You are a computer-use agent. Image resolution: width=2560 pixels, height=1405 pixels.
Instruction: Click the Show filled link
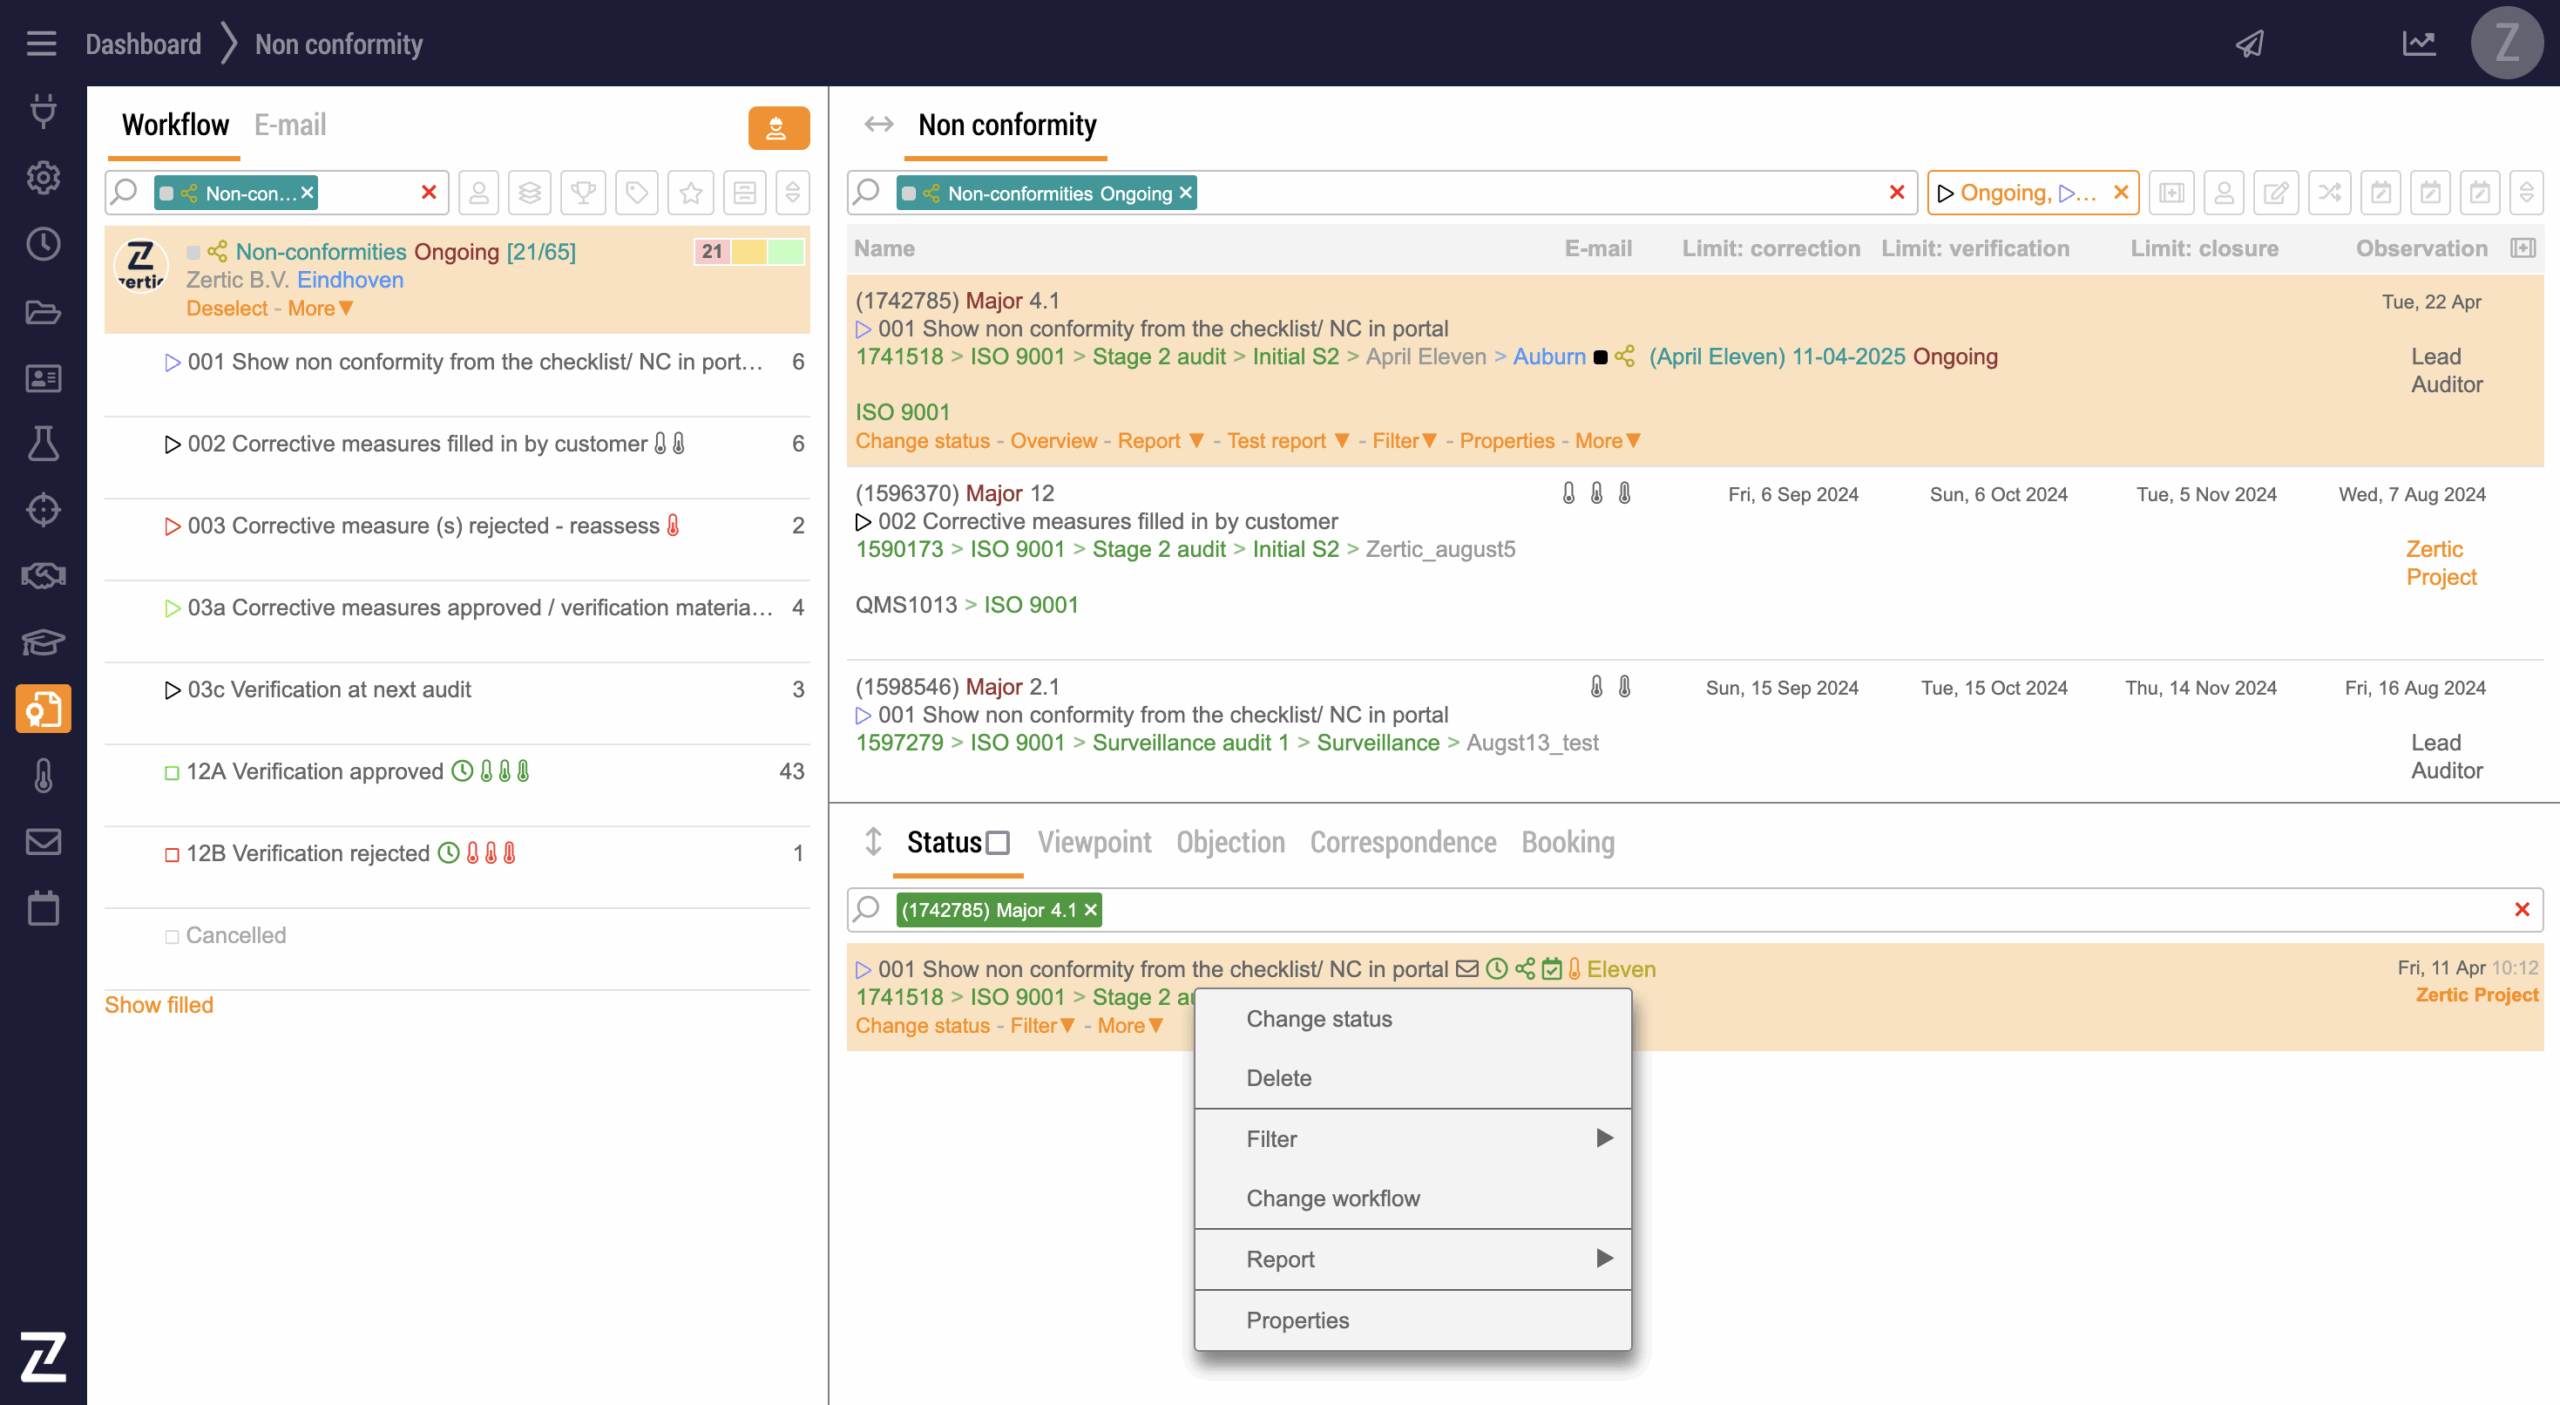[x=159, y=1005]
